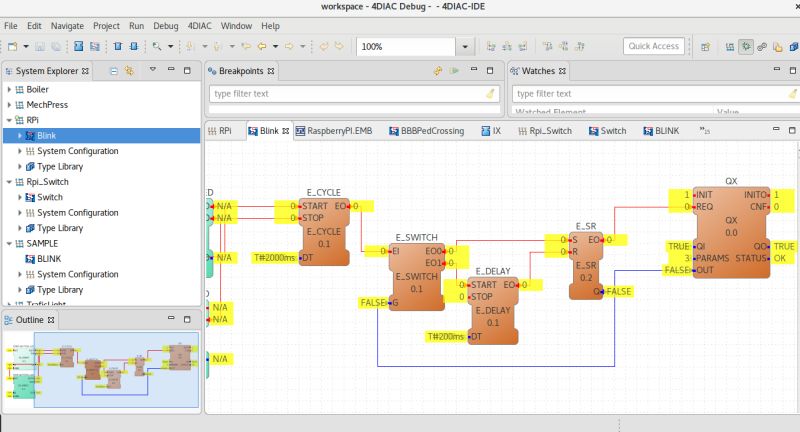
Task: Open the search dropdown arrow
Action: pos(170,46)
